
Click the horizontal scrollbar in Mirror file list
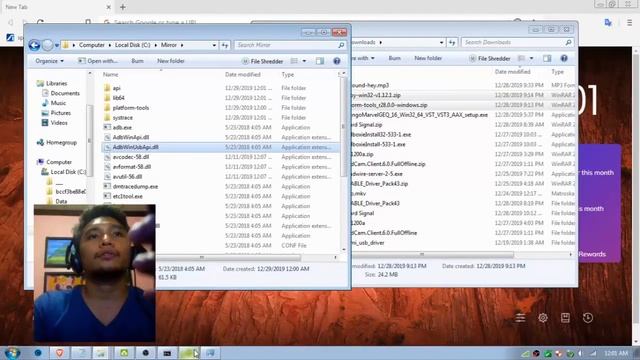pyautogui.click(x=229, y=258)
